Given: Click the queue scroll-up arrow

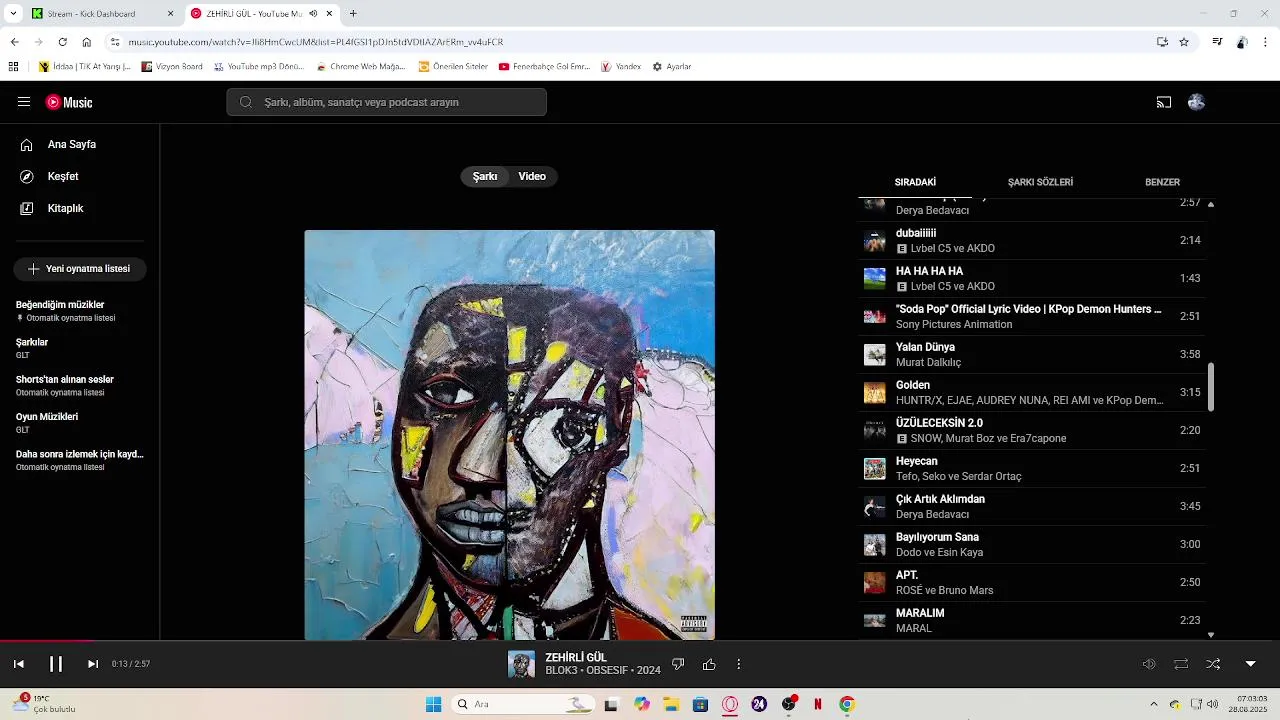Looking at the screenshot, I should click(1211, 204).
